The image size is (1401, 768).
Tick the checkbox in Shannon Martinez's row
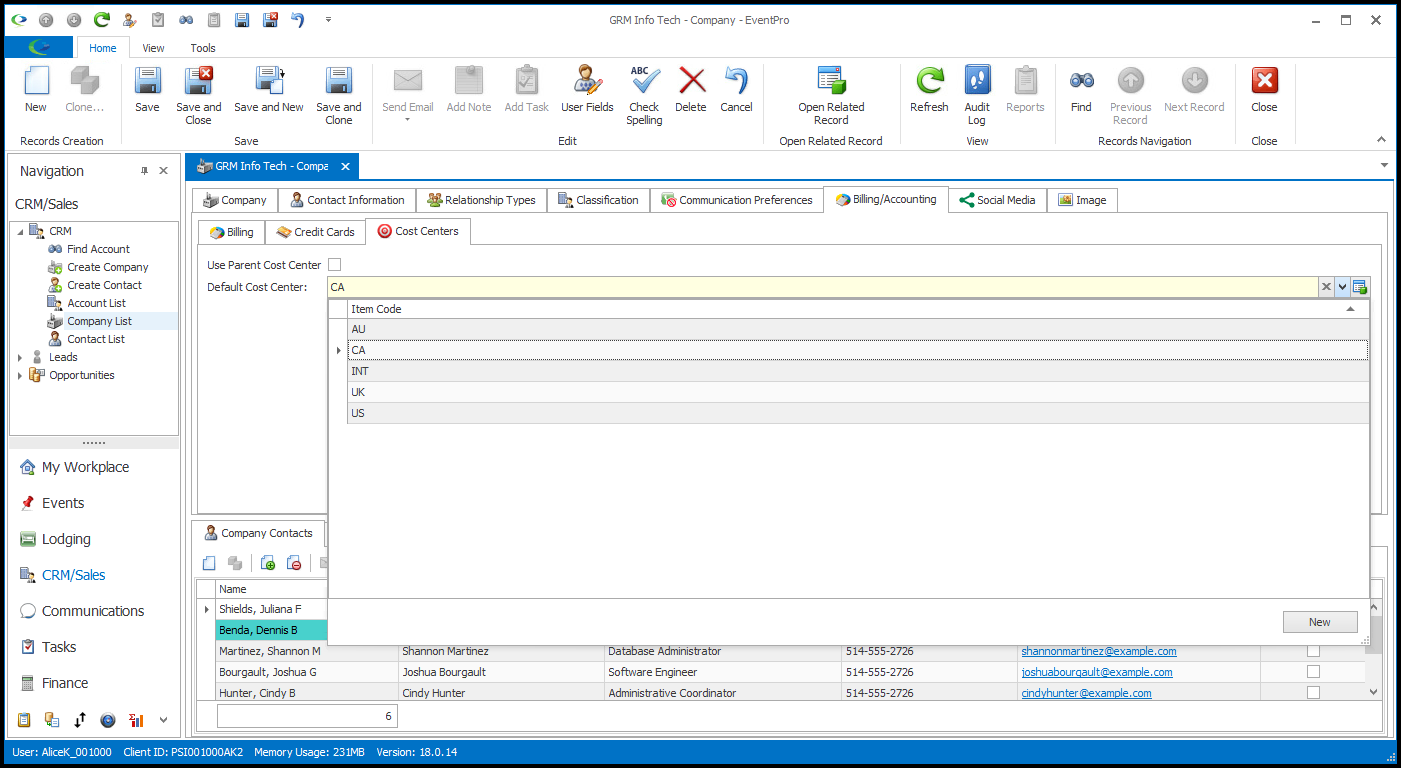click(x=1313, y=651)
